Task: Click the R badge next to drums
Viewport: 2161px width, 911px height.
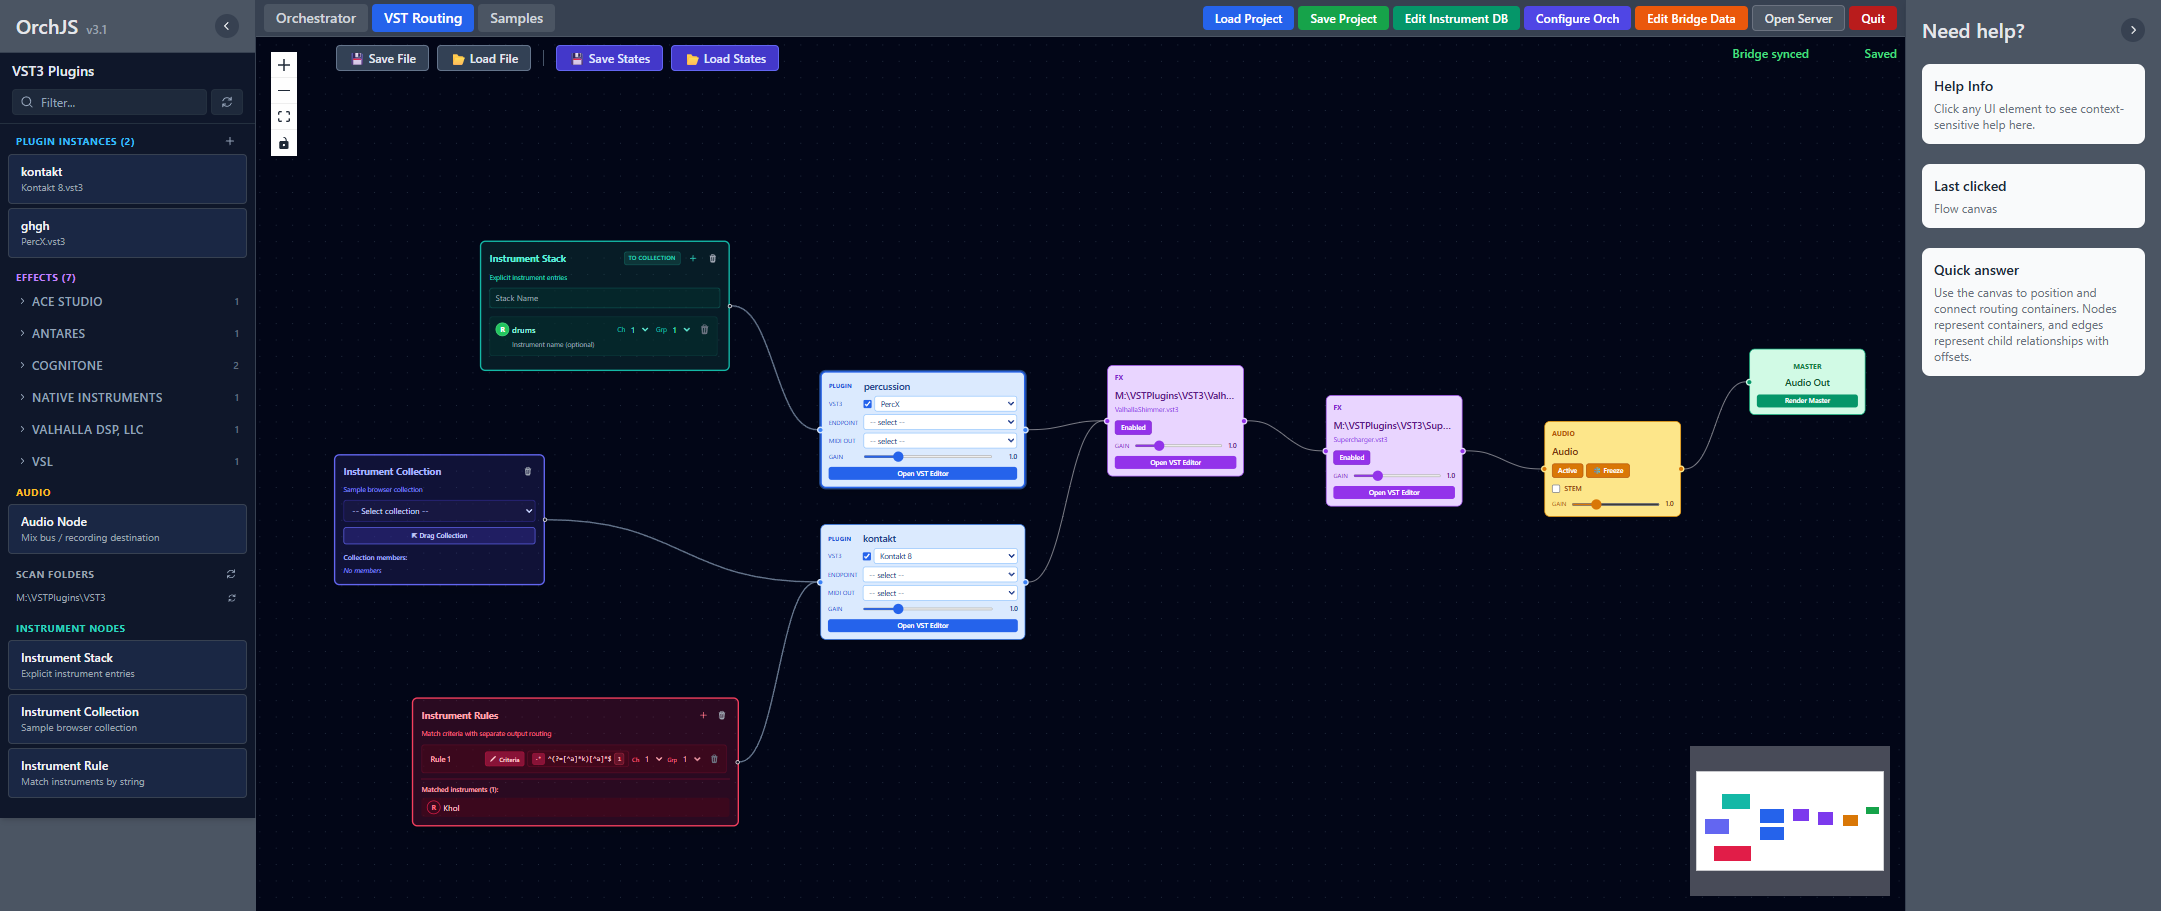Action: pyautogui.click(x=502, y=329)
